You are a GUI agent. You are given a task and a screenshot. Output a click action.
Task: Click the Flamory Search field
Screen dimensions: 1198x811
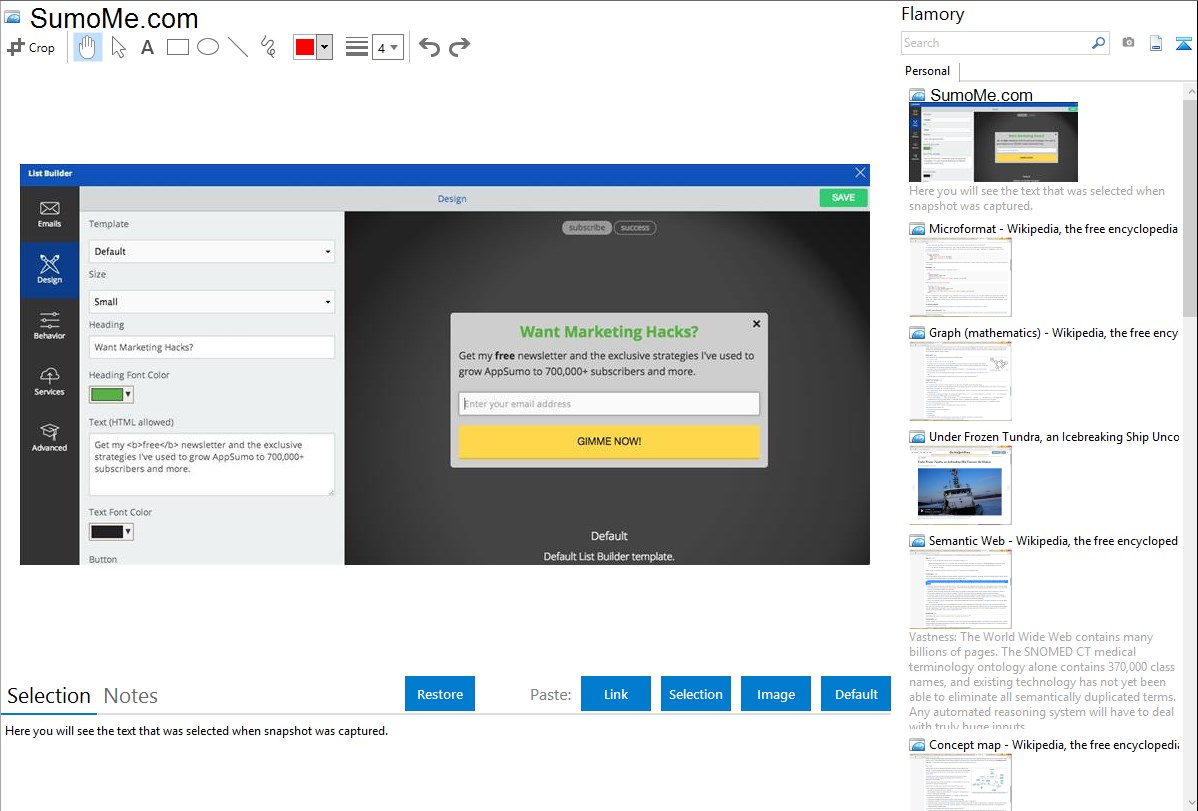(x=995, y=43)
